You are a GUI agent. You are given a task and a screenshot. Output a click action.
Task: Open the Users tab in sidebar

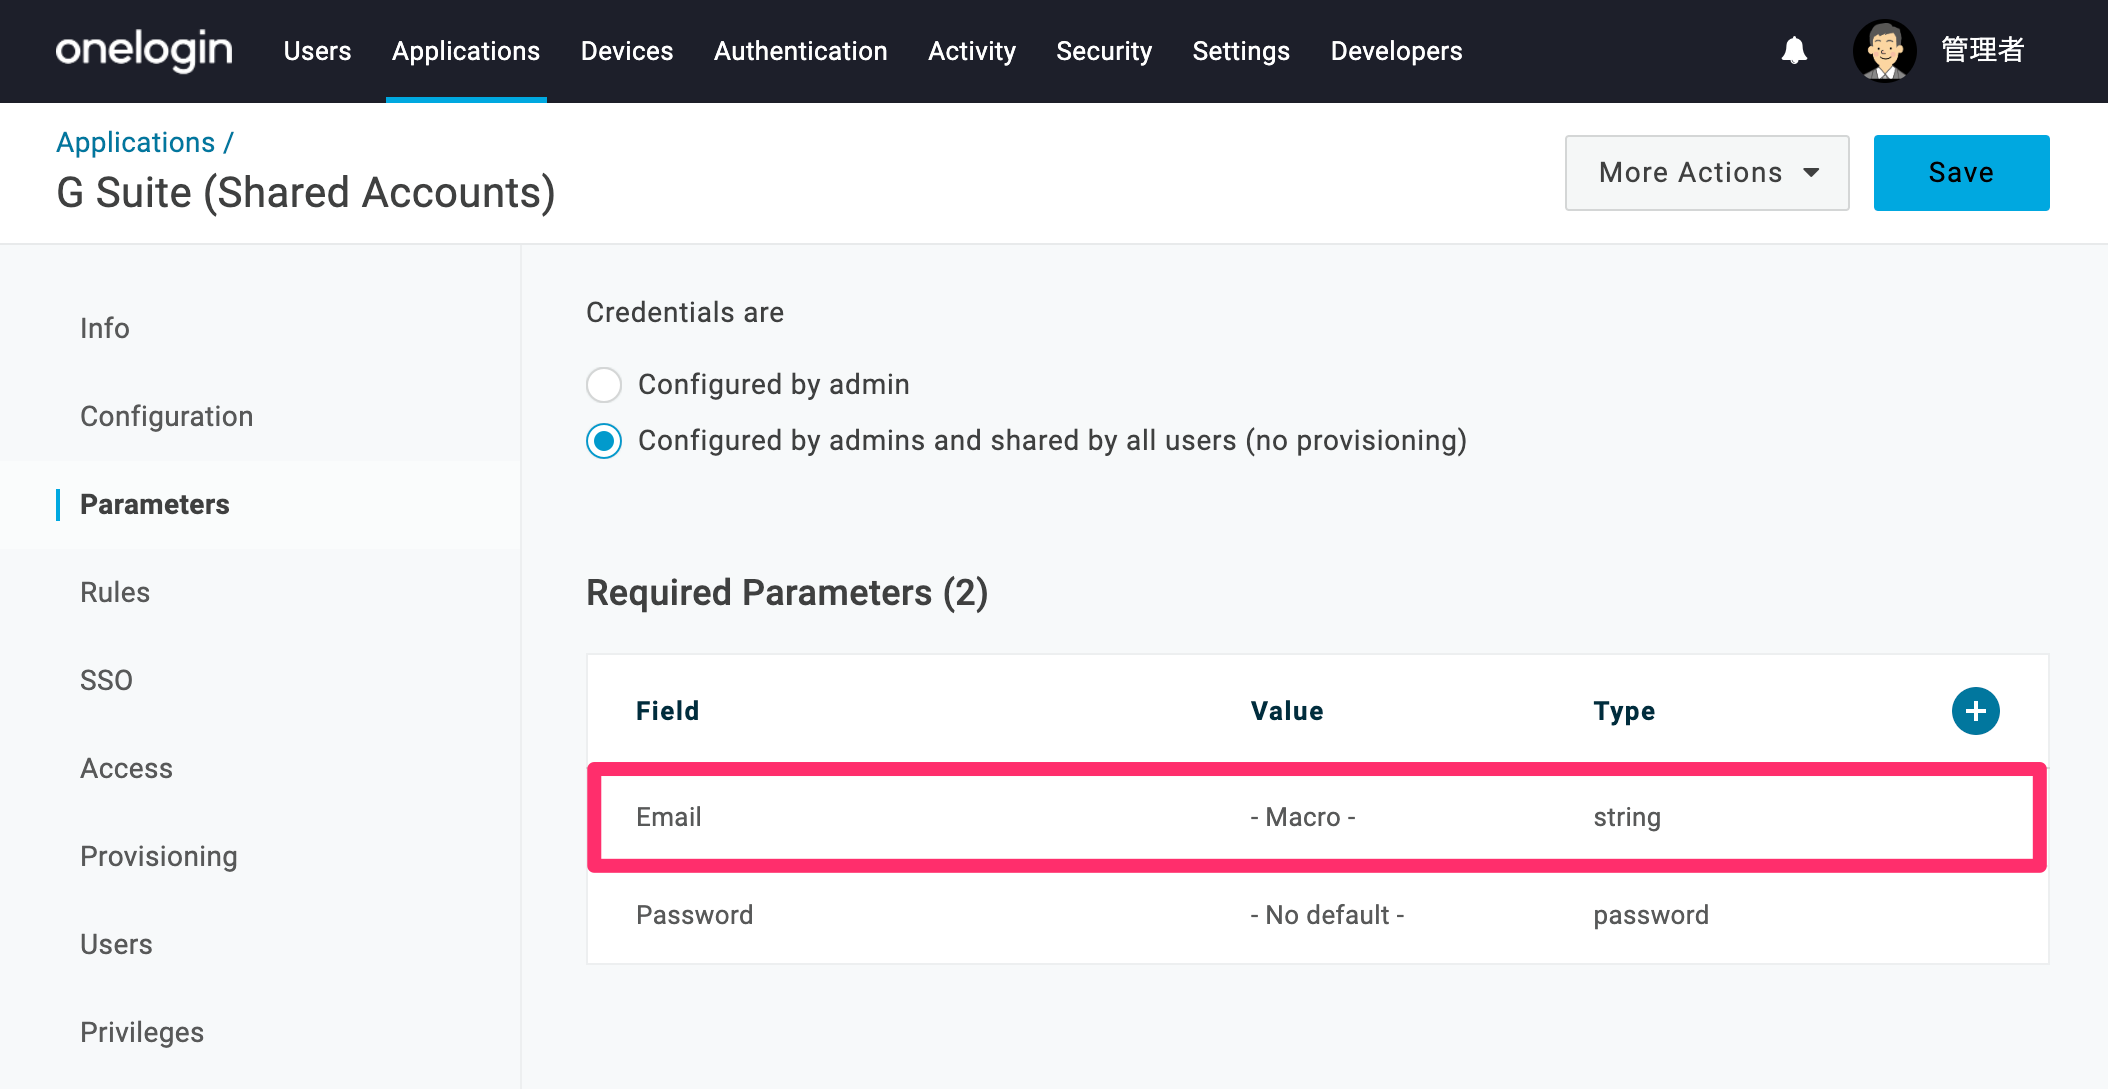pos(116,944)
